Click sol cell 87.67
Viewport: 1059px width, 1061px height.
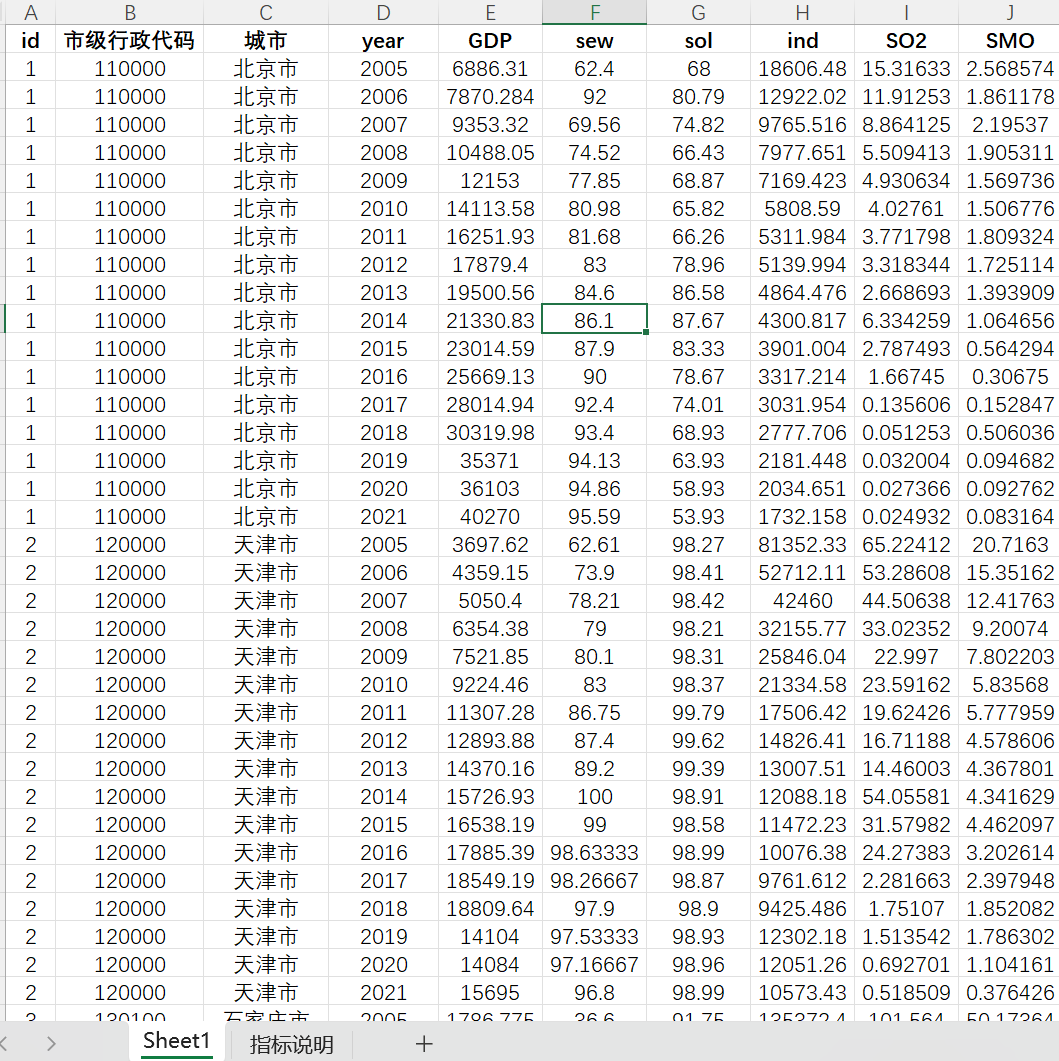click(x=698, y=320)
